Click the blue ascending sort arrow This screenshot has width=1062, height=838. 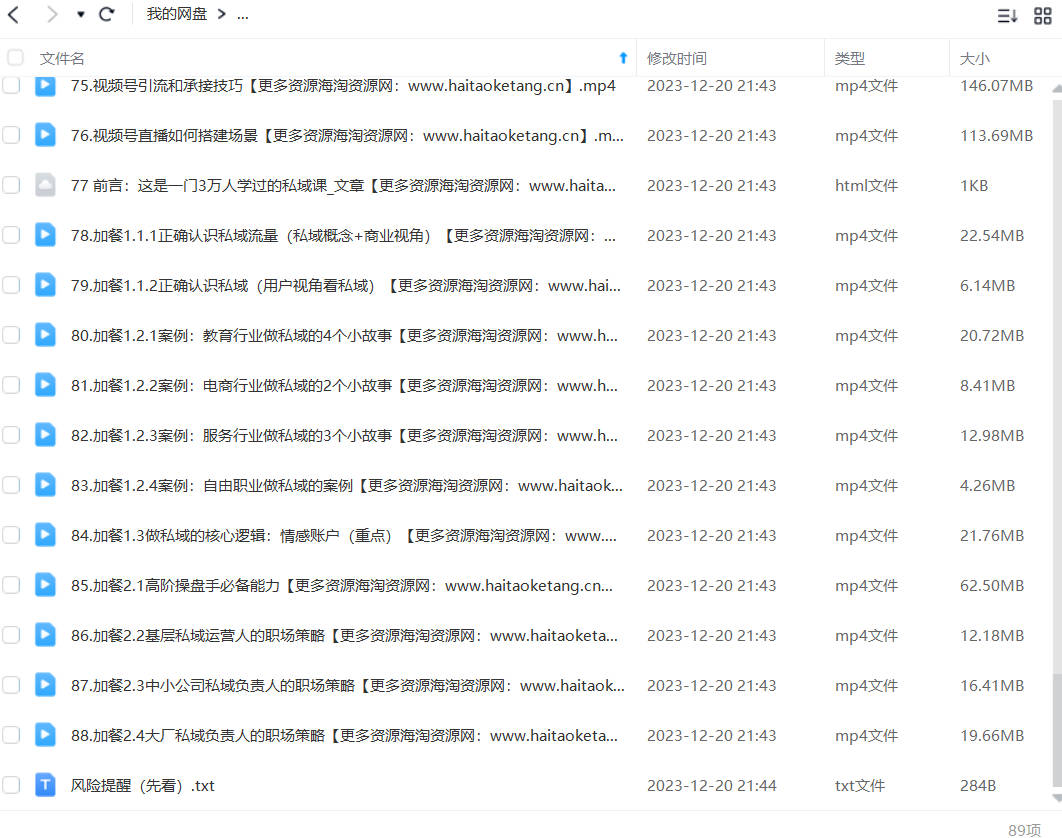[623, 58]
